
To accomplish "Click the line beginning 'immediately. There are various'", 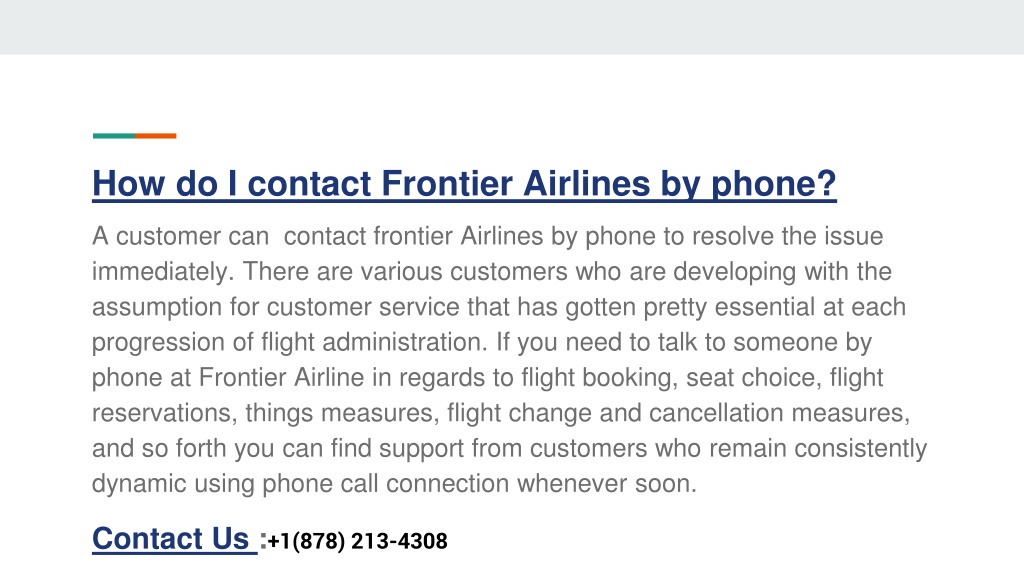I will pyautogui.click(x=492, y=272).
